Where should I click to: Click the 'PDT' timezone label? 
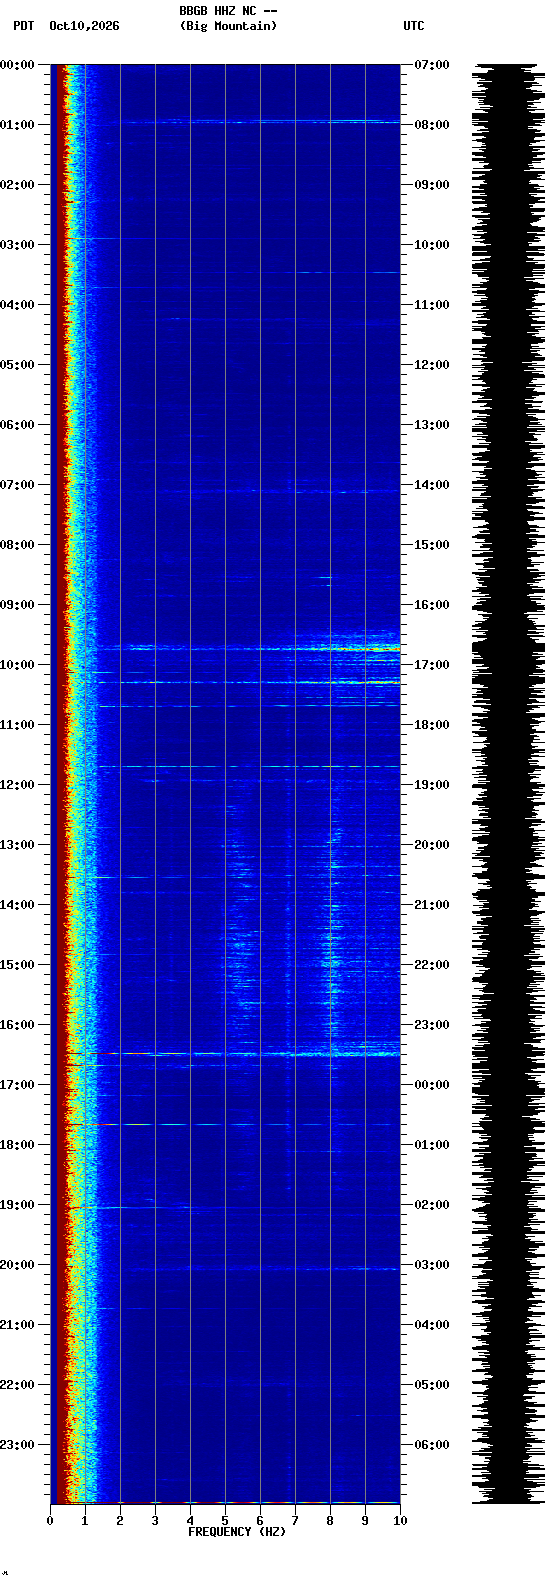pyautogui.click(x=23, y=26)
